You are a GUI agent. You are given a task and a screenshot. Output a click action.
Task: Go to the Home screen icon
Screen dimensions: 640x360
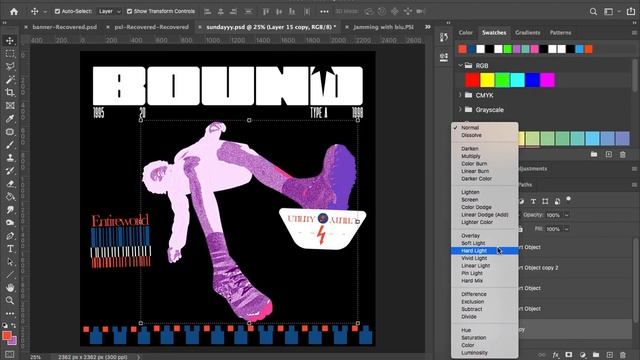coord(14,11)
